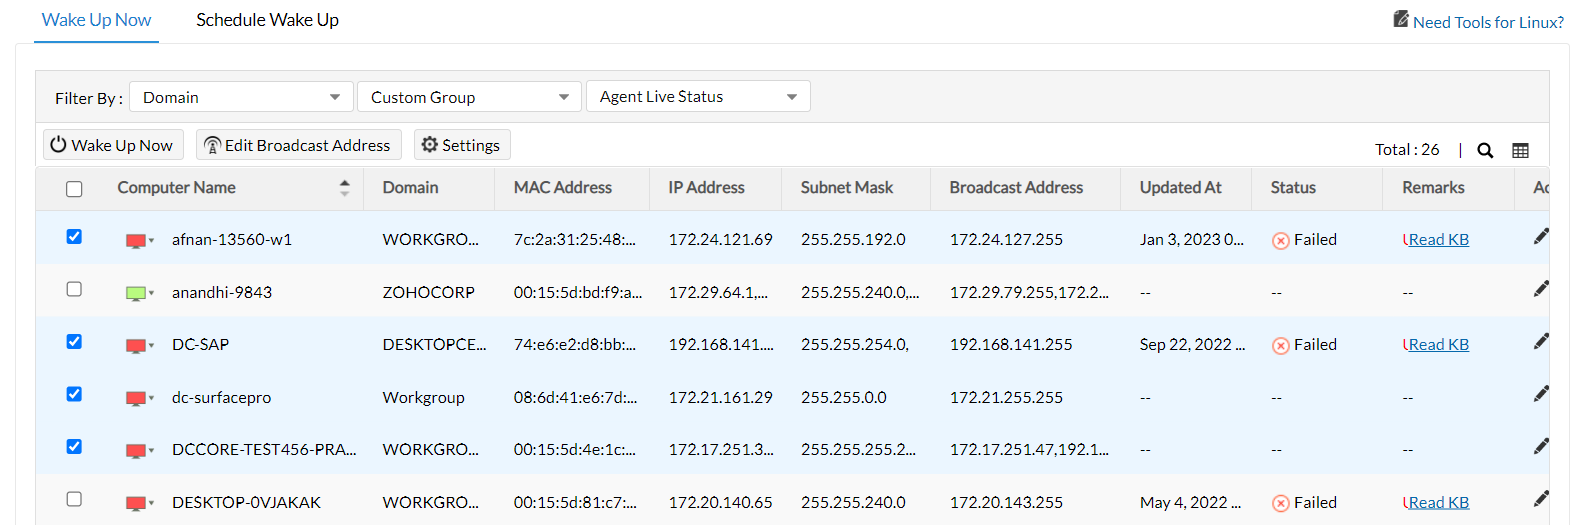This screenshot has width=1577, height=525.
Task: Check the box for anandhi-9843
Action: (x=74, y=289)
